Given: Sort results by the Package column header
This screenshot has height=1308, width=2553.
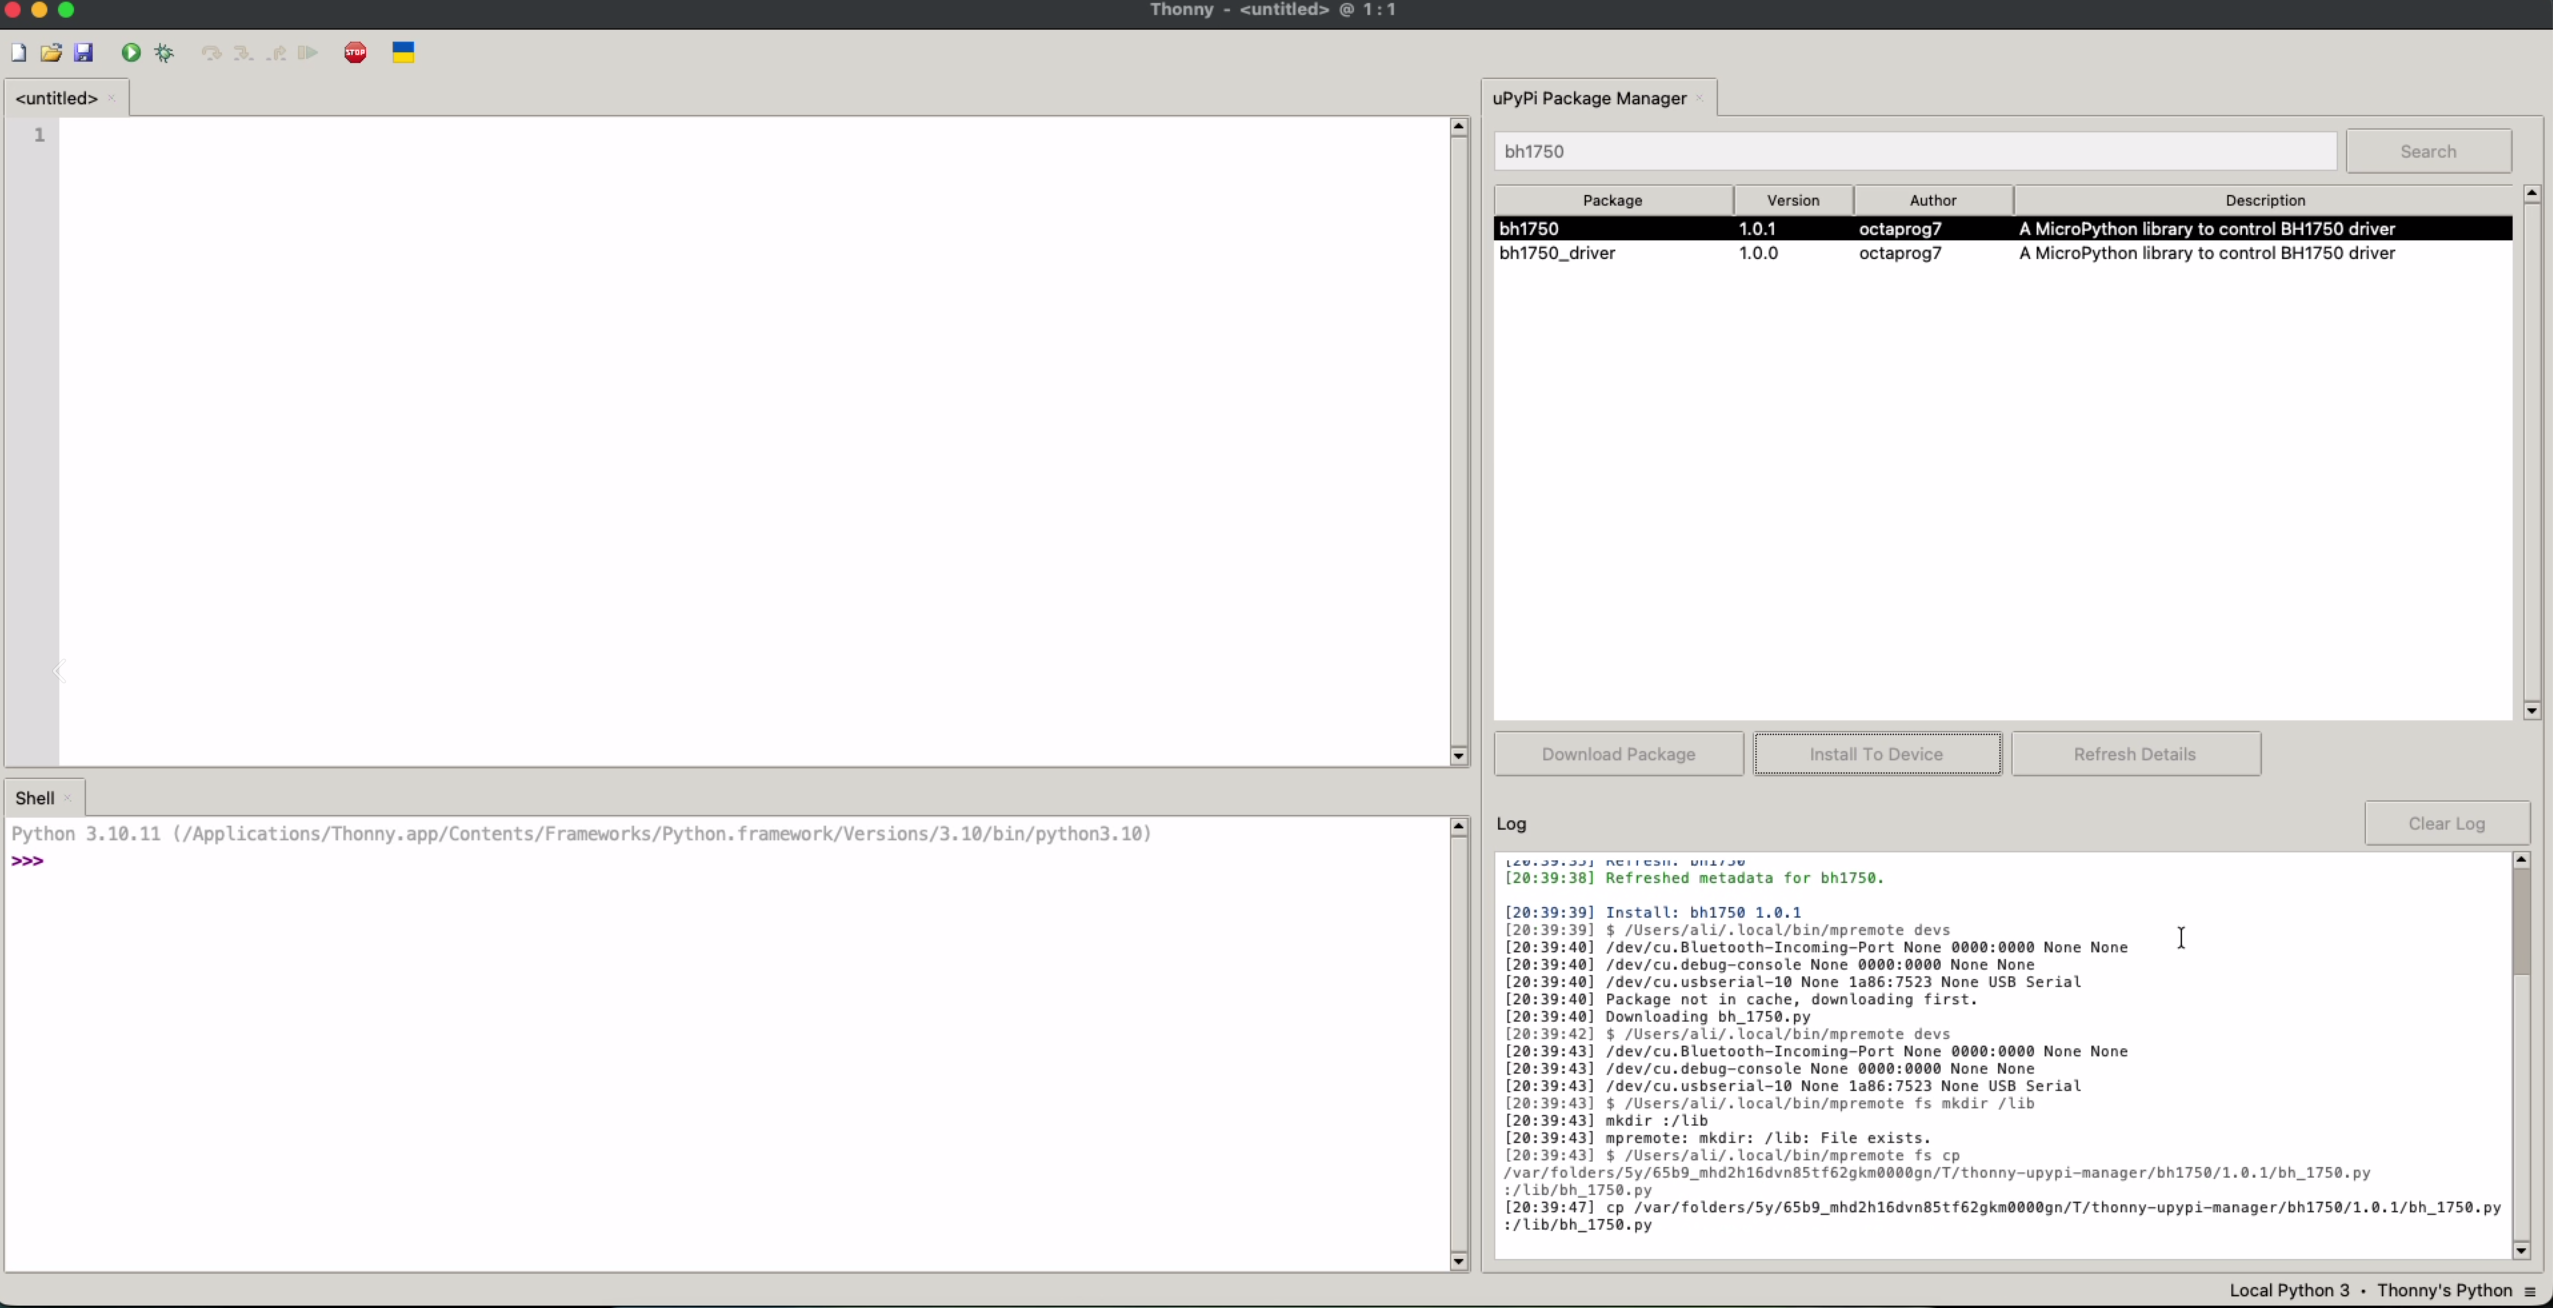Looking at the screenshot, I should (1612, 200).
